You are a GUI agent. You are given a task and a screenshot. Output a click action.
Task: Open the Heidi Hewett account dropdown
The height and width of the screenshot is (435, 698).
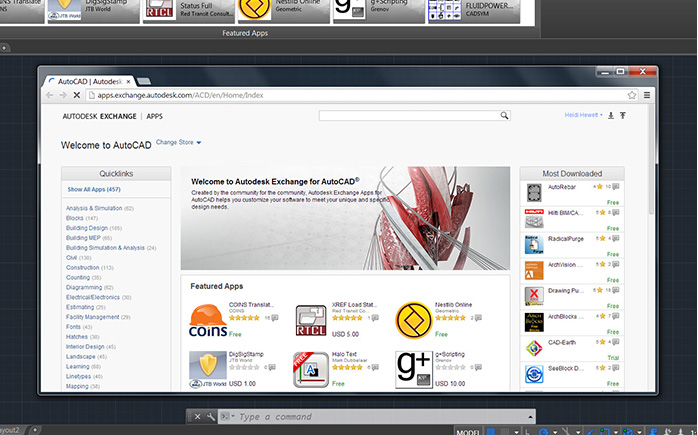[x=584, y=115]
